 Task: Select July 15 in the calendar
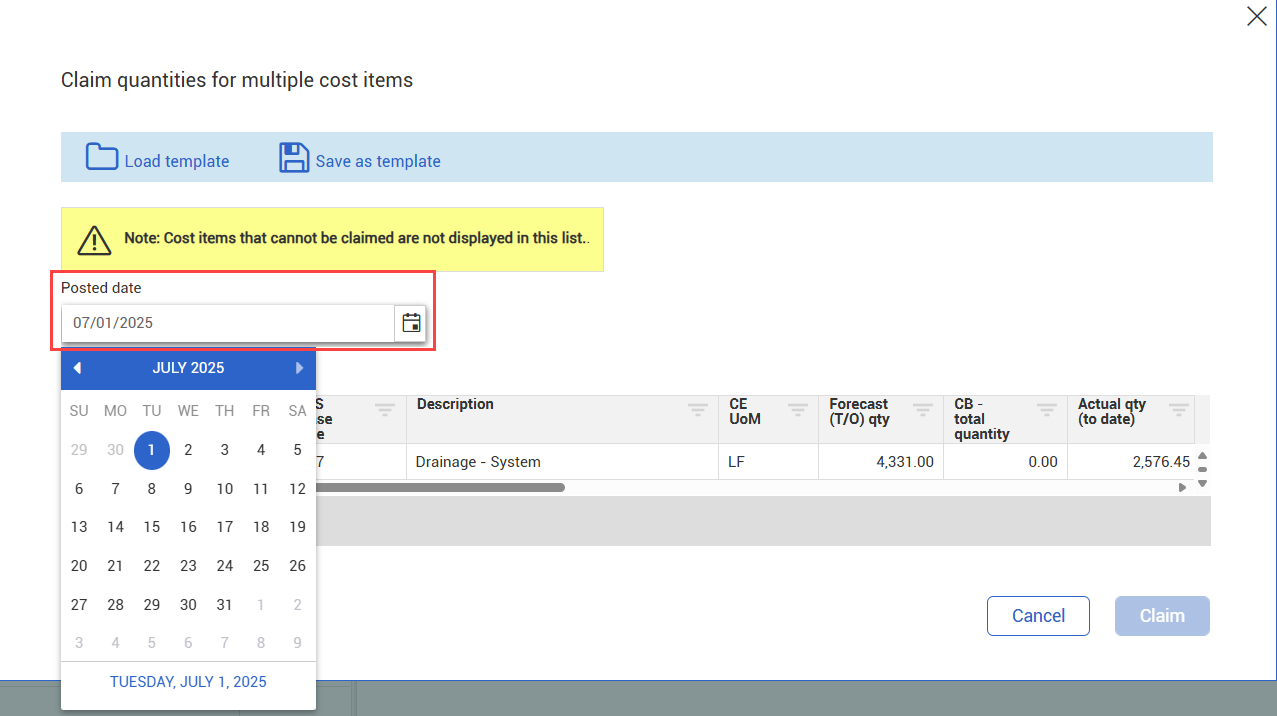click(152, 527)
